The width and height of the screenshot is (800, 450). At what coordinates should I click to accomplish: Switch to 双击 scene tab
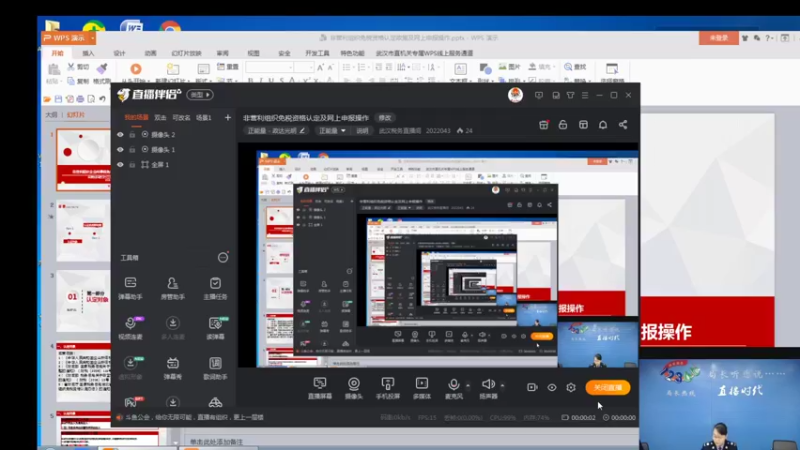click(160, 117)
